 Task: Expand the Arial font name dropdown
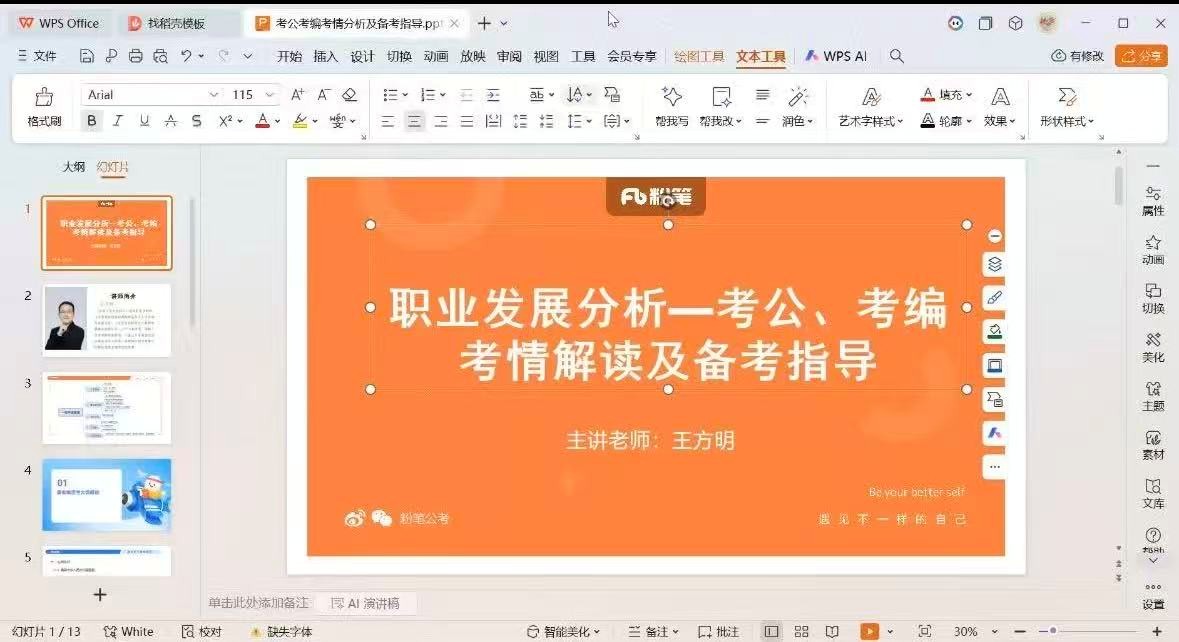[213, 95]
